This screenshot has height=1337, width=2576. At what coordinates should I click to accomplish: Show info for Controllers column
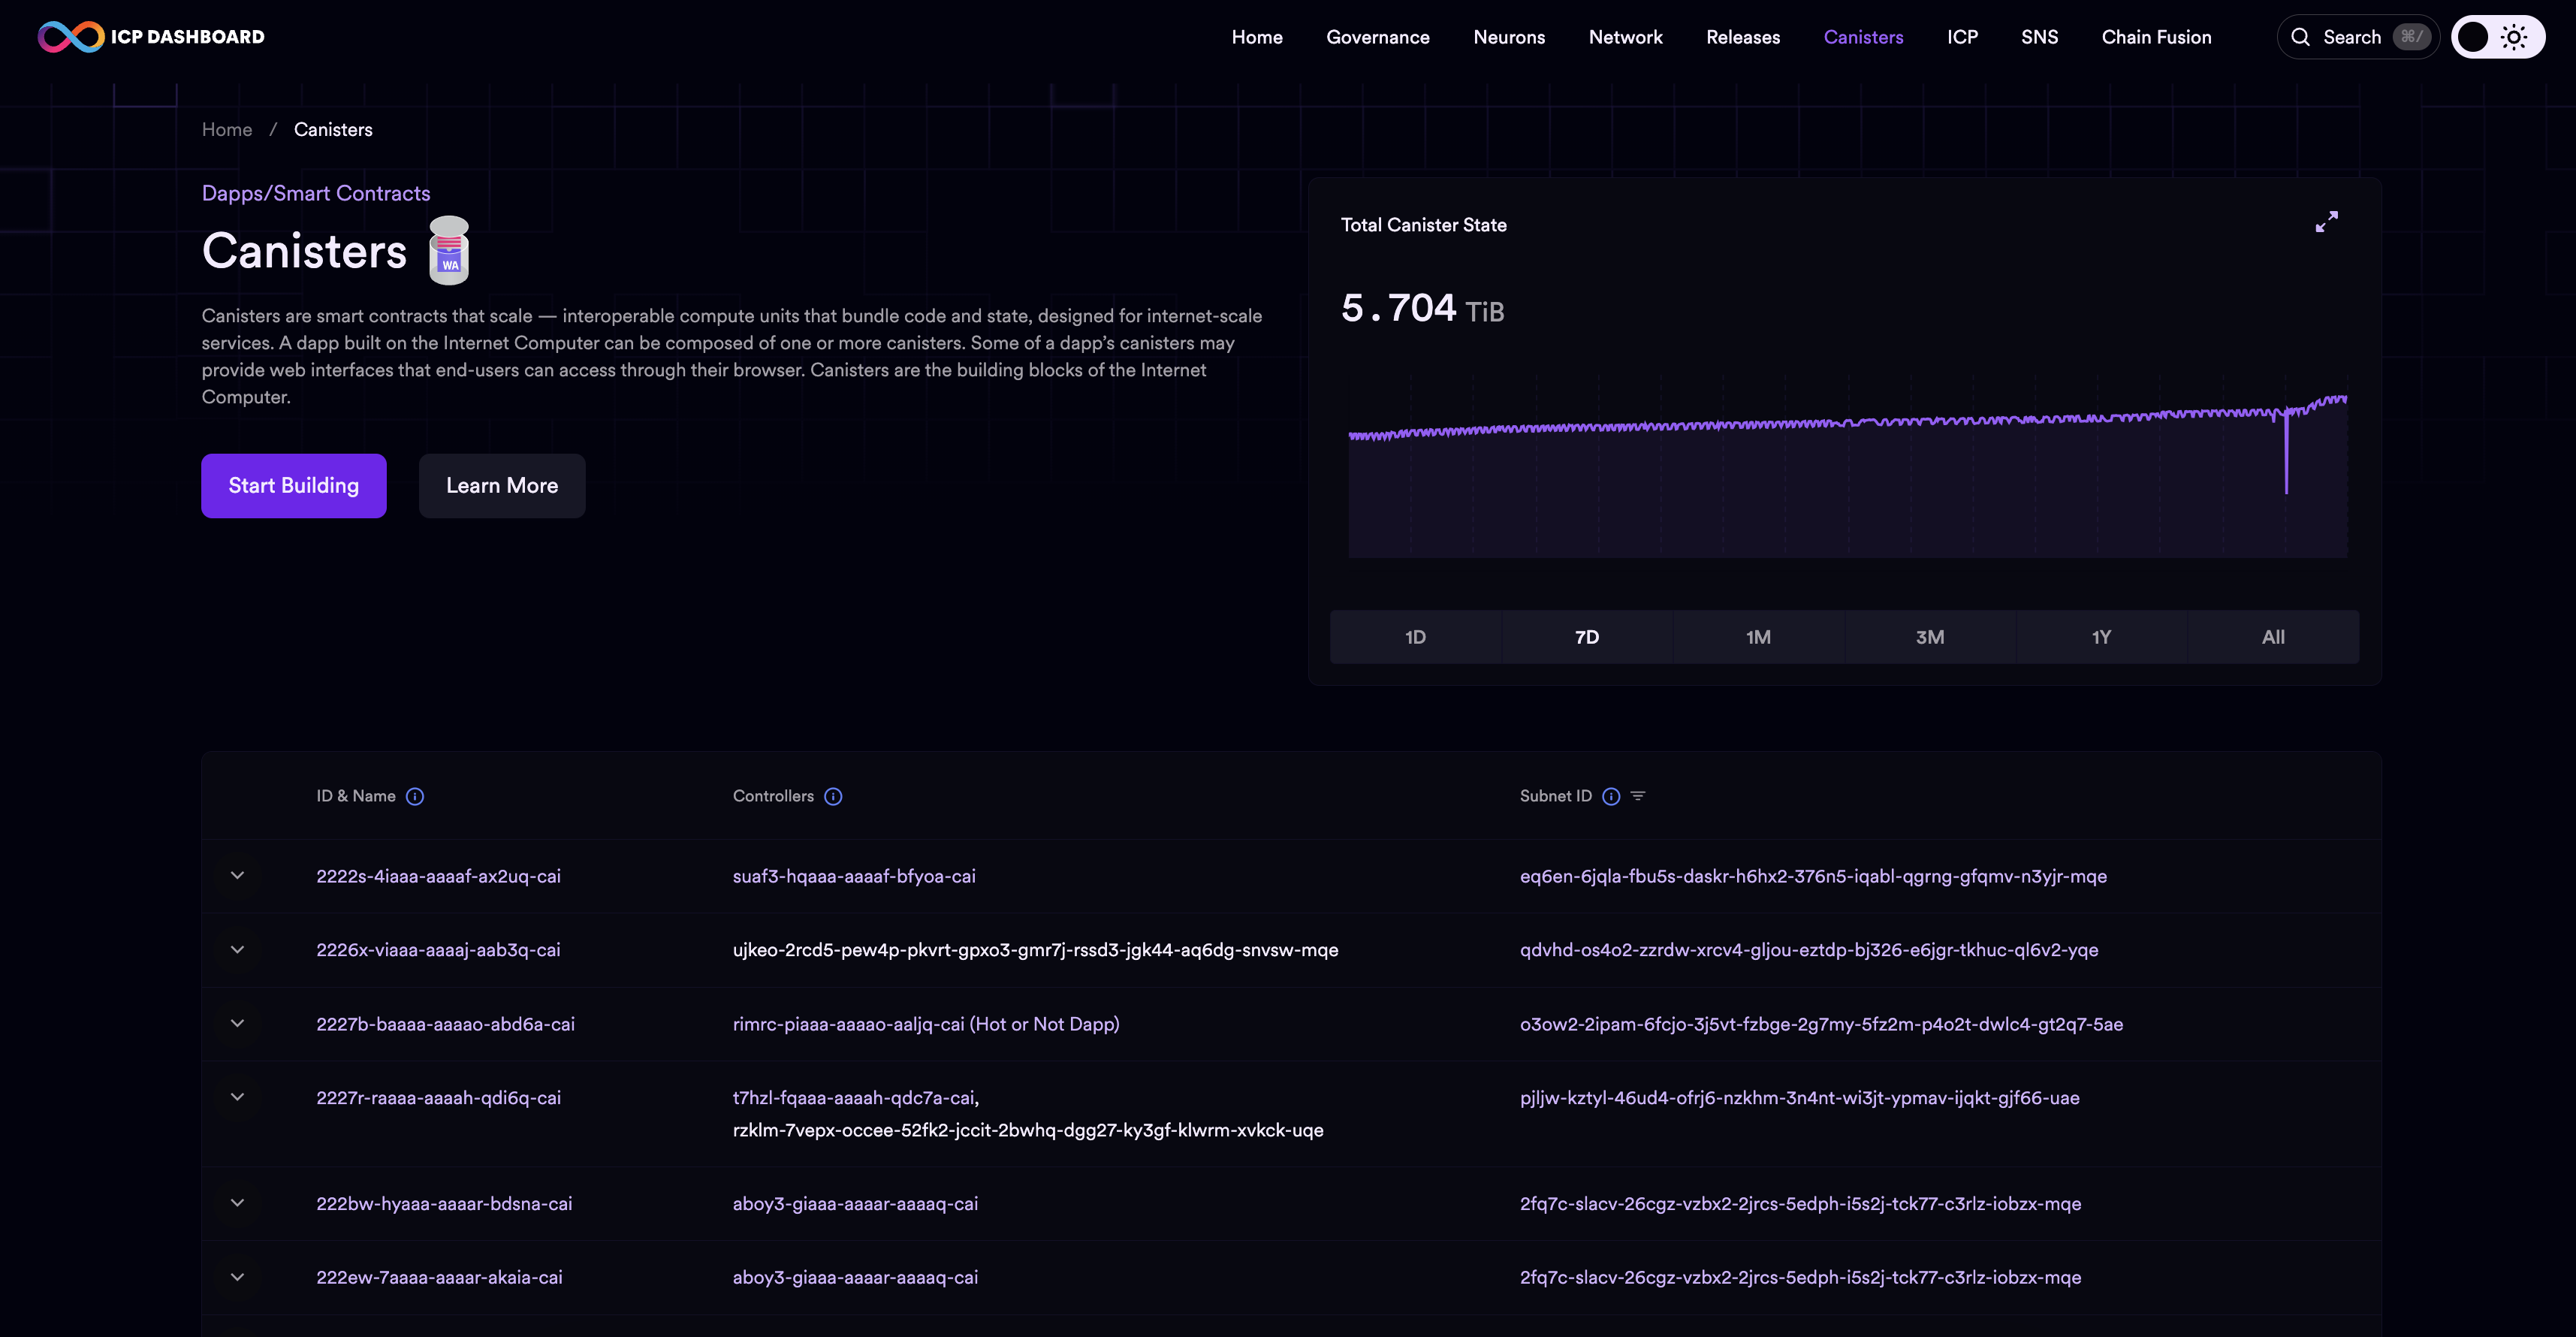833,796
